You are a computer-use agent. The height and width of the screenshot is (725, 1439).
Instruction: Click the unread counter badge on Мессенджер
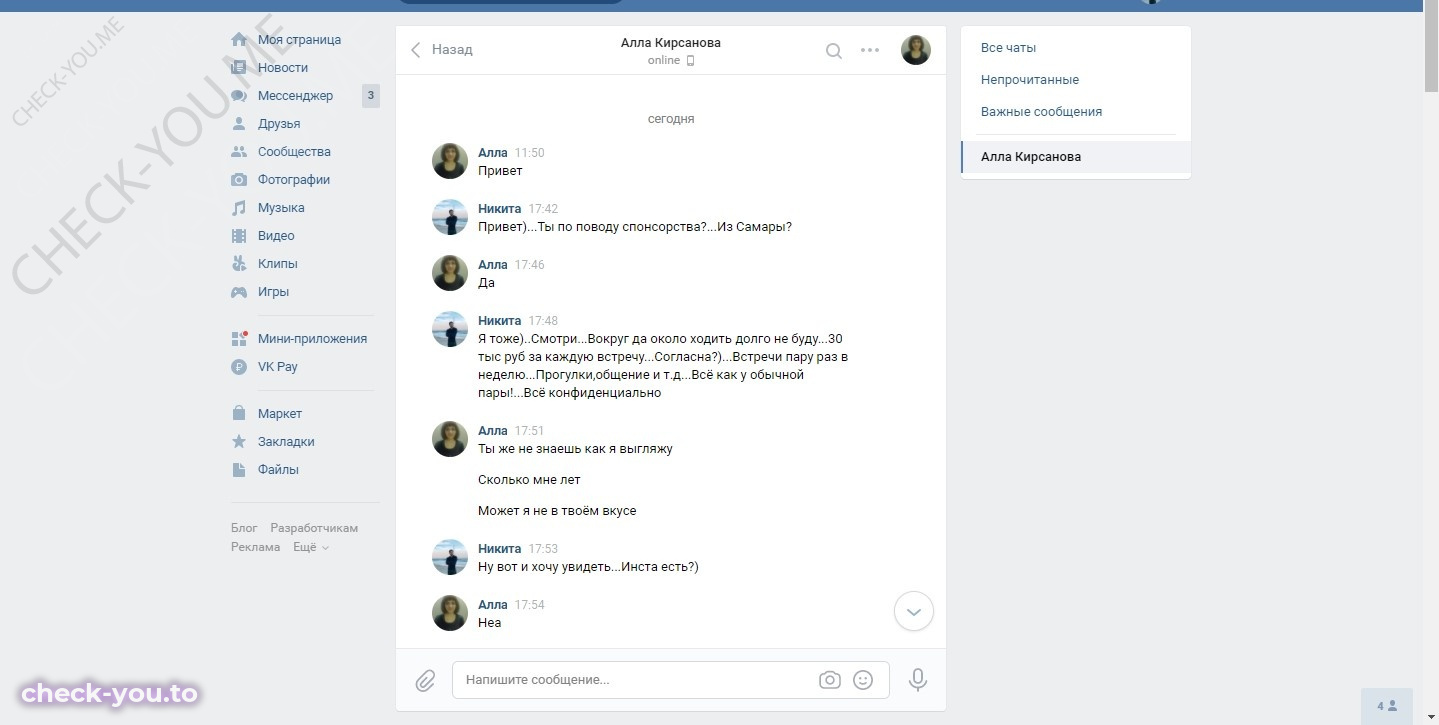(371, 96)
